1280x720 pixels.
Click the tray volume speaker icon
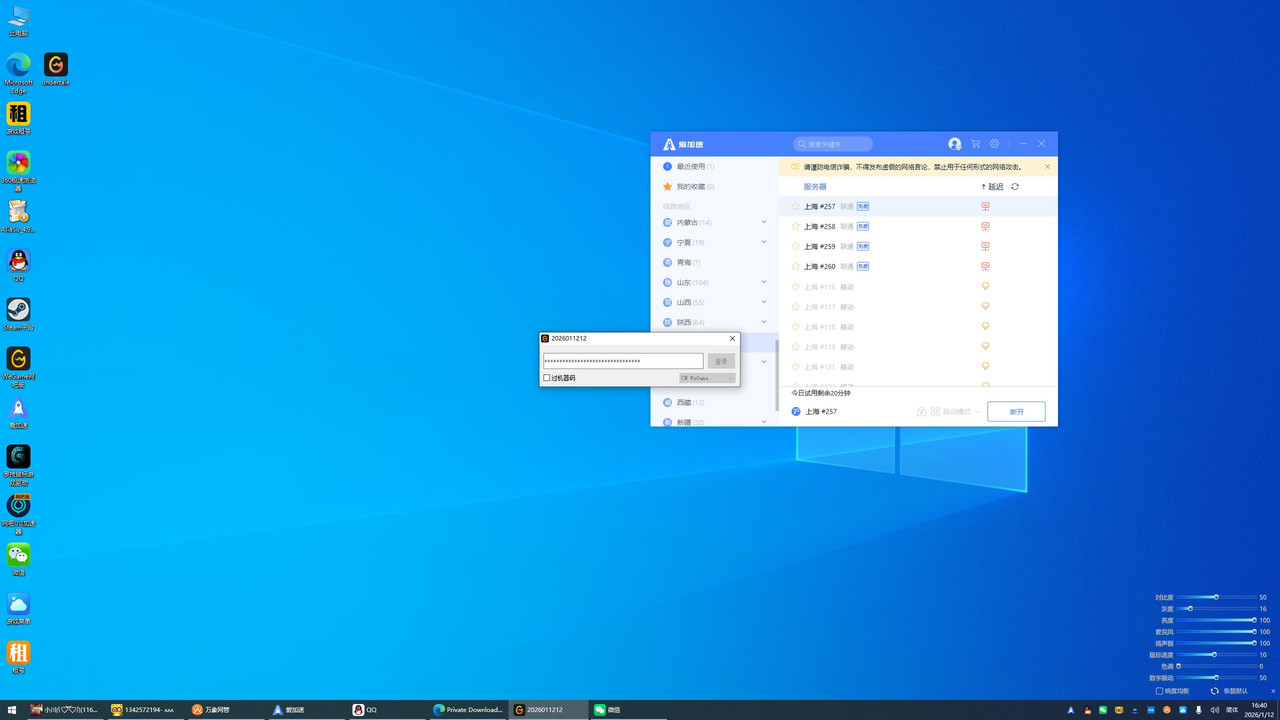(1213, 710)
